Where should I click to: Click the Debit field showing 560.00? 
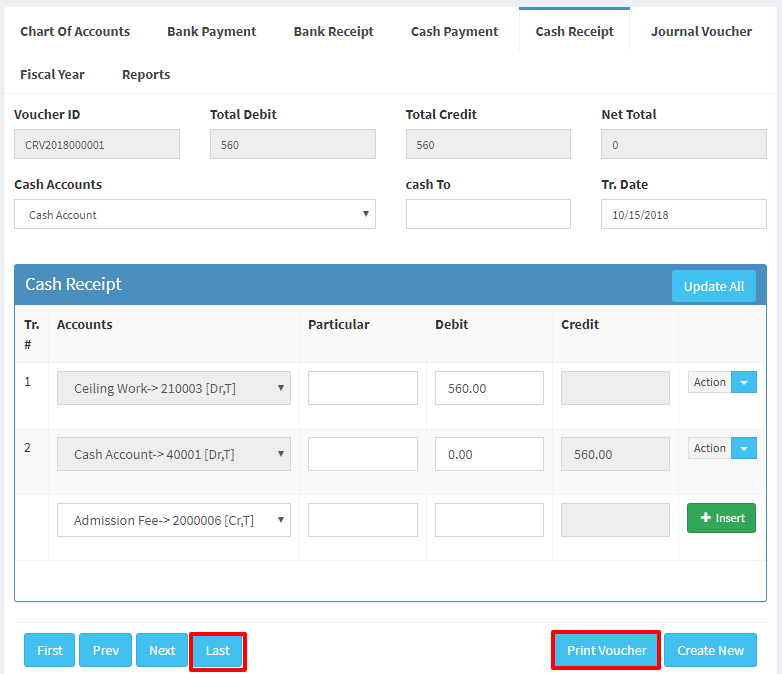[489, 388]
